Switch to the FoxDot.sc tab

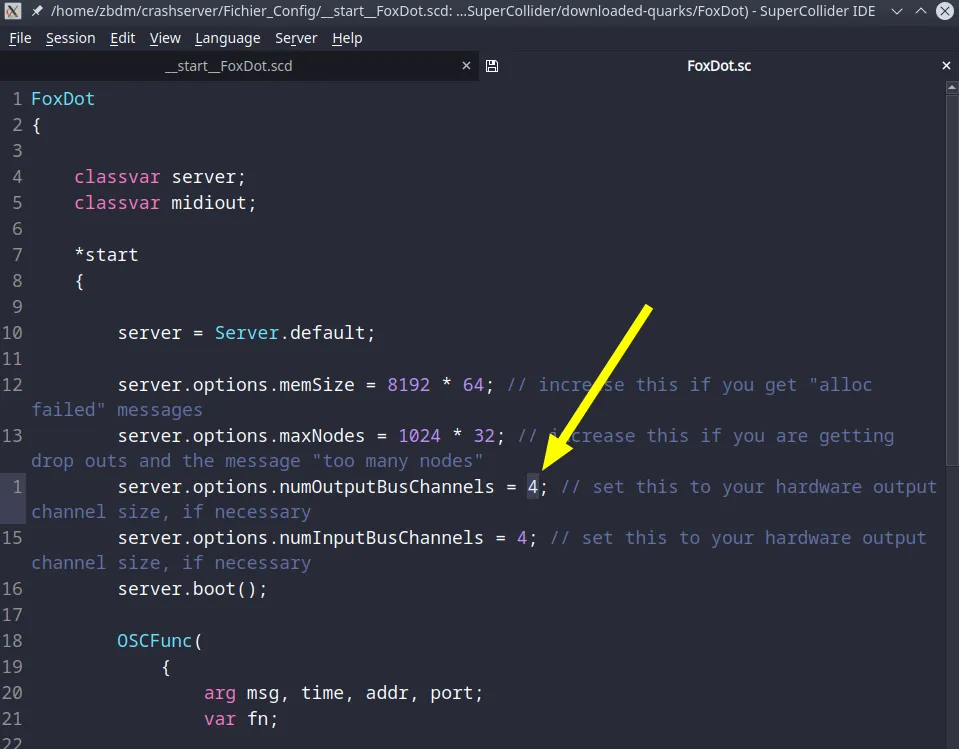click(718, 66)
